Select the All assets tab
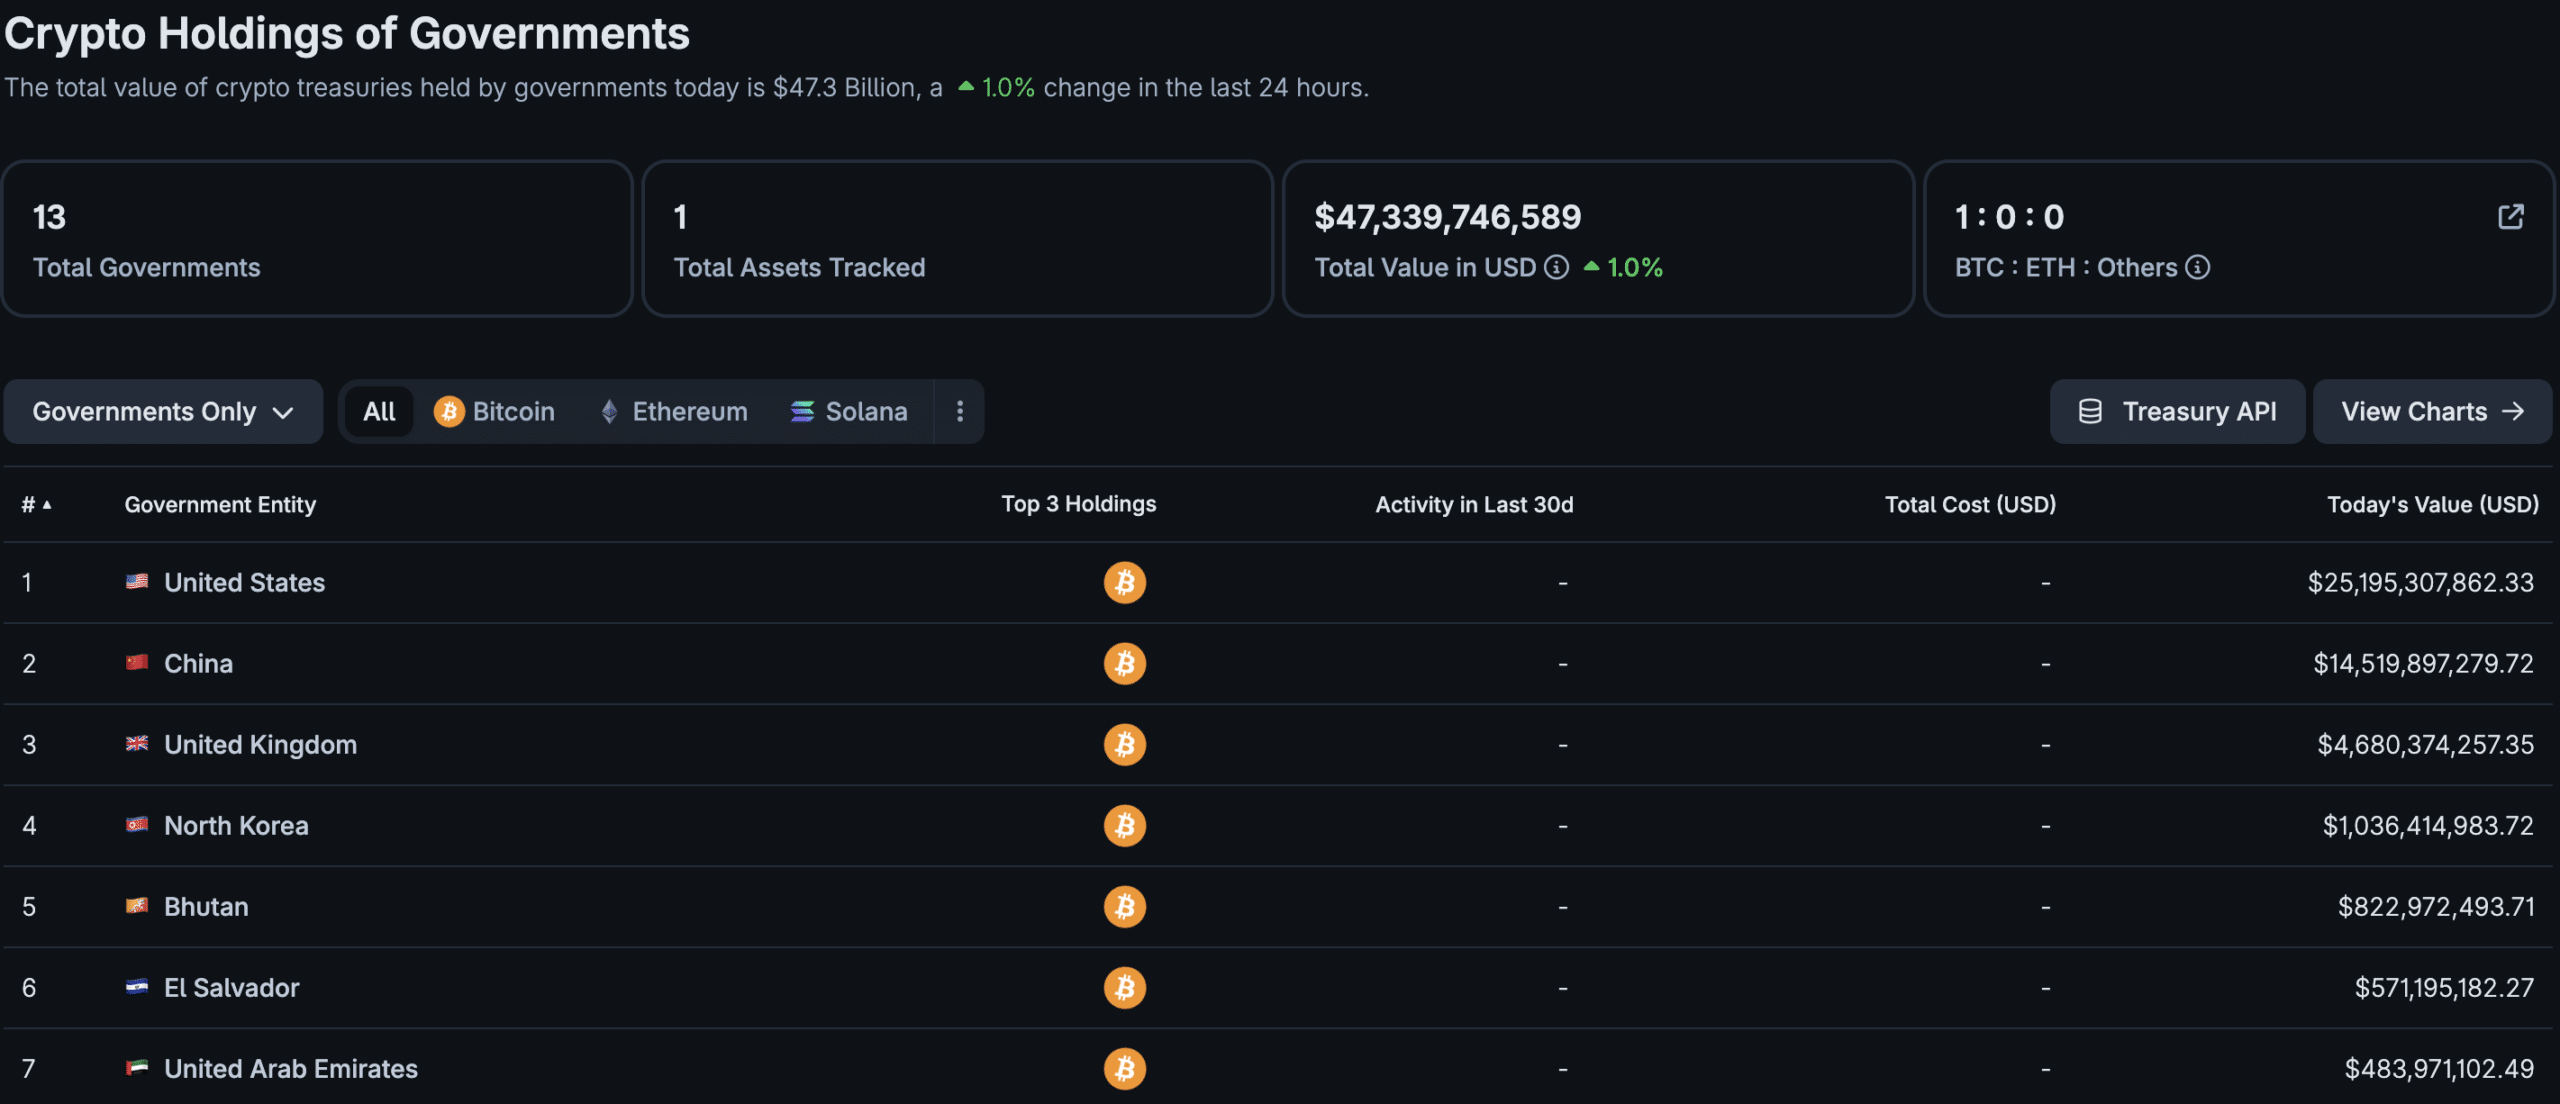 (x=379, y=411)
